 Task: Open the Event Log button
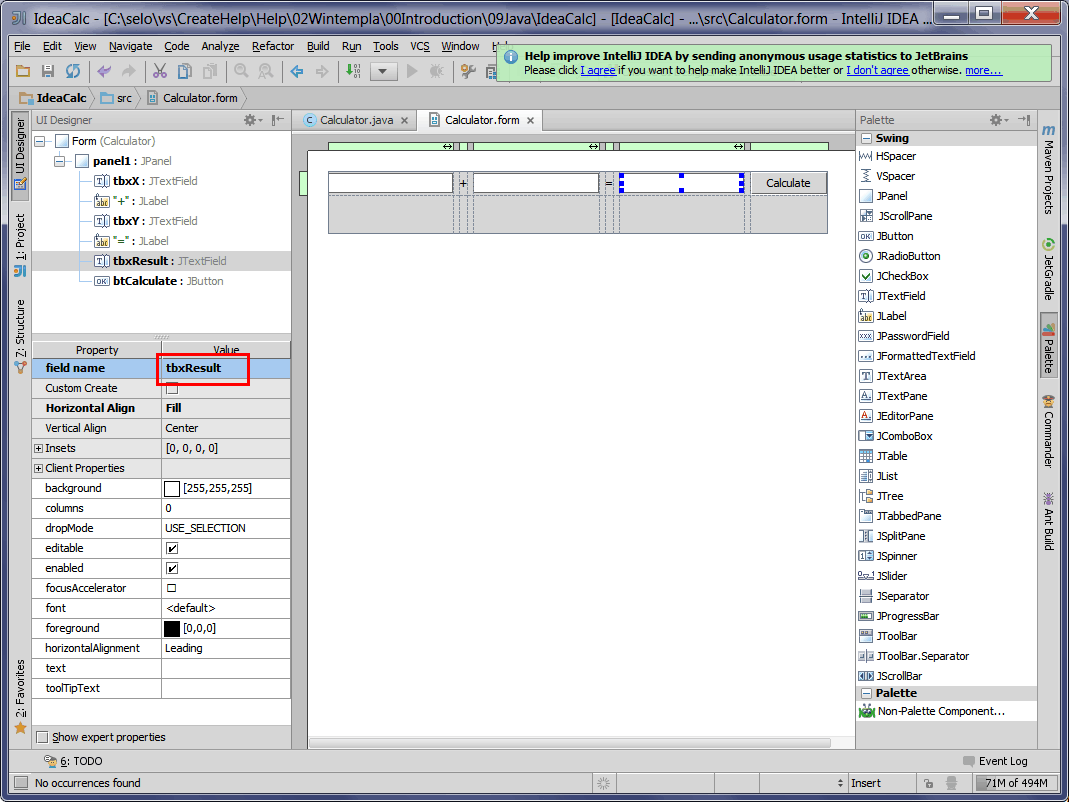click(x=995, y=761)
